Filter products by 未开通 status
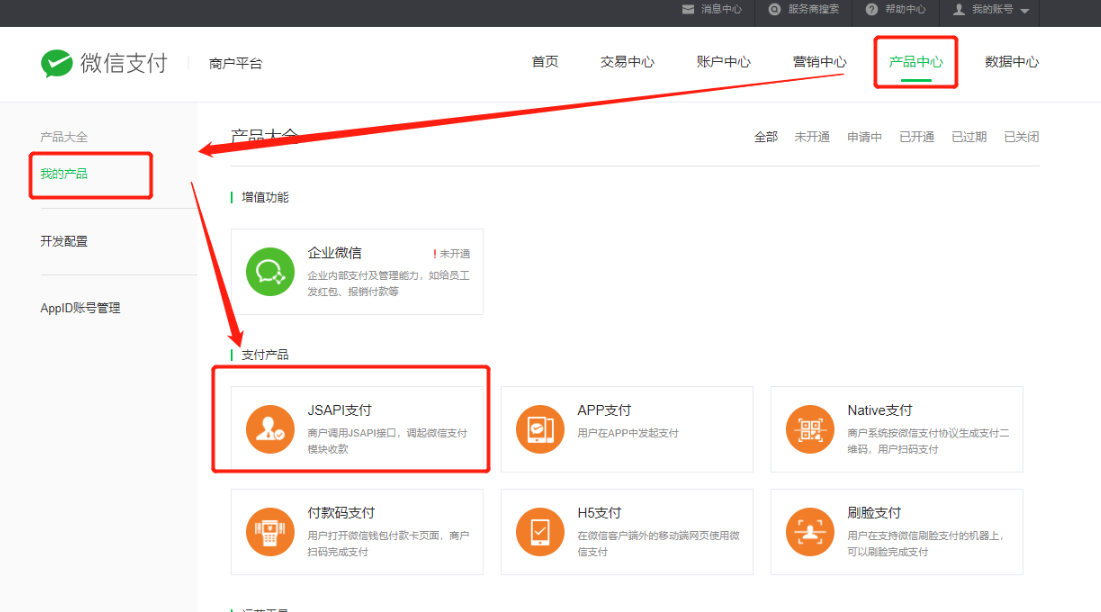 tap(812, 137)
